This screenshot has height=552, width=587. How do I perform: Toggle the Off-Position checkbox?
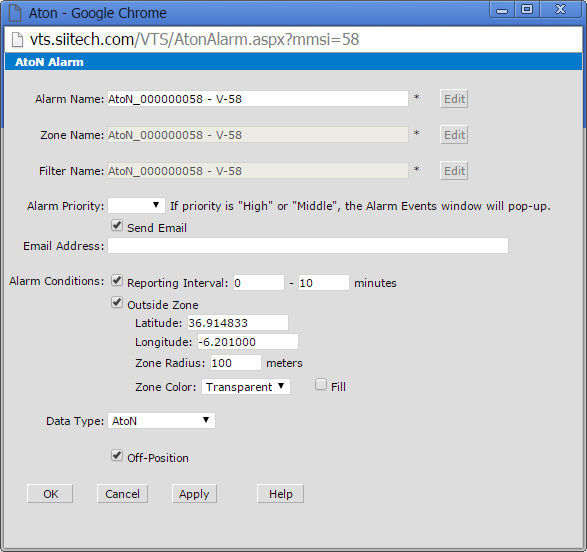coord(117,455)
